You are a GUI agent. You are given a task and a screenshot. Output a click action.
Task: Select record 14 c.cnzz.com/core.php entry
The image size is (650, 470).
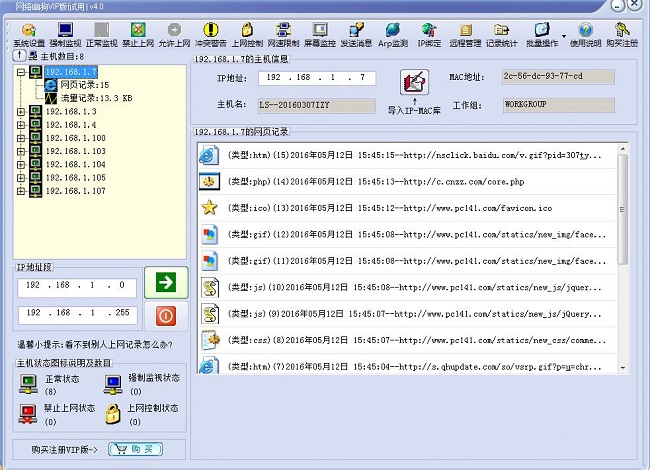point(407,182)
